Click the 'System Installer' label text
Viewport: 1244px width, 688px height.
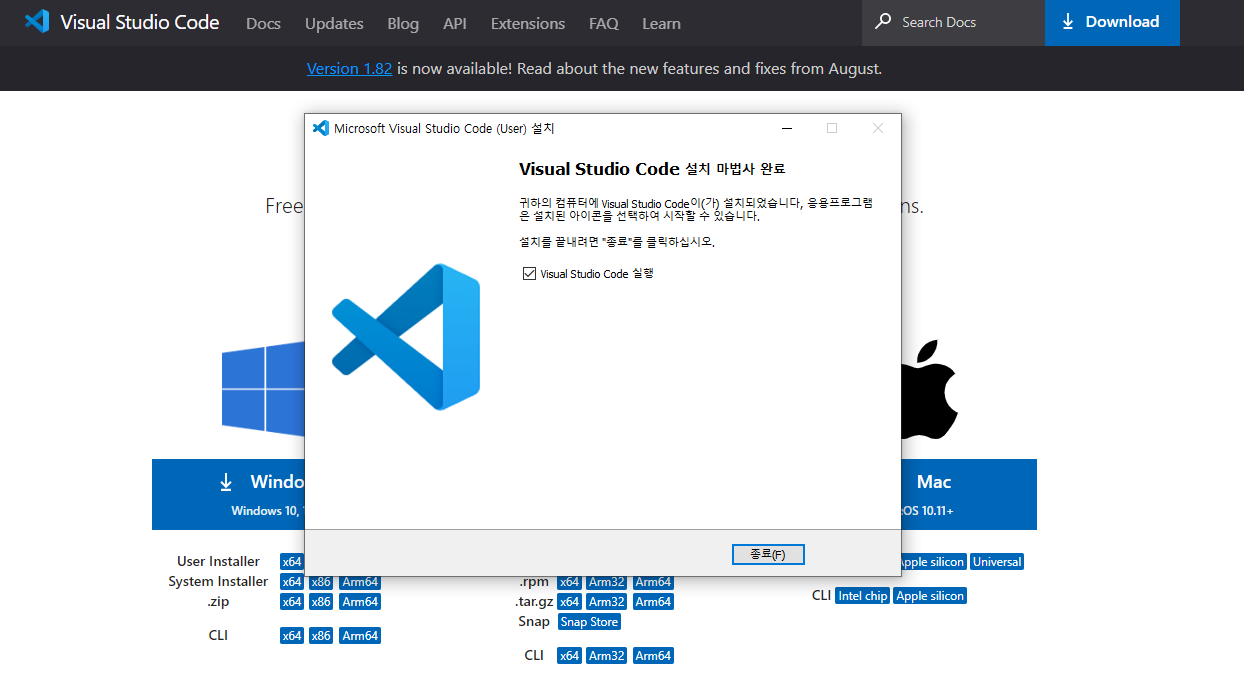tap(218, 581)
